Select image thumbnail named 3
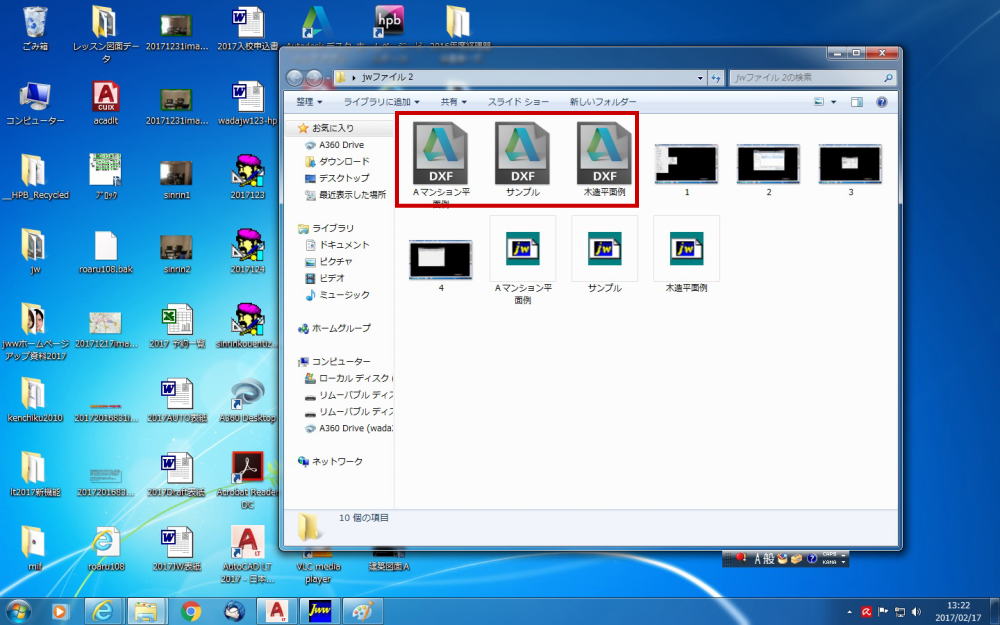The height and width of the screenshot is (625, 1000). [850, 170]
